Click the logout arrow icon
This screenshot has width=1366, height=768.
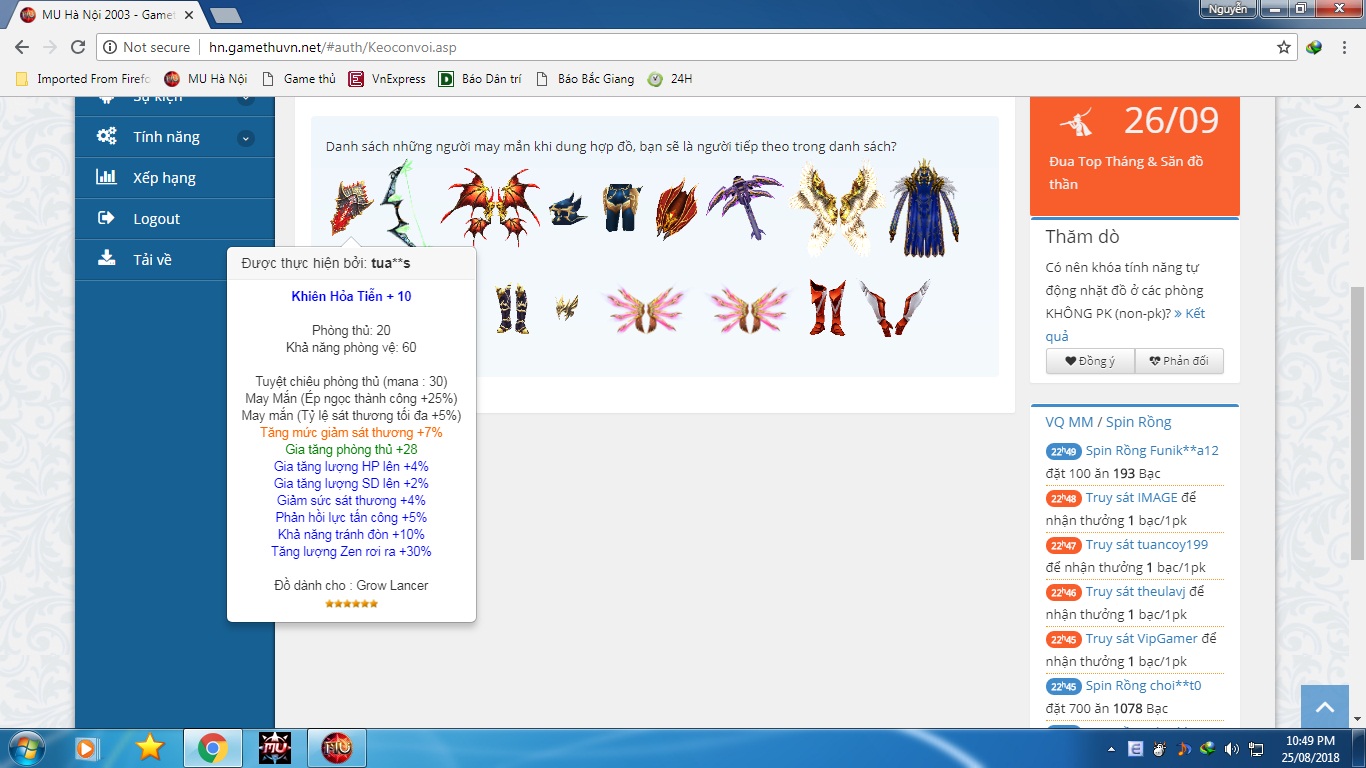click(x=106, y=218)
